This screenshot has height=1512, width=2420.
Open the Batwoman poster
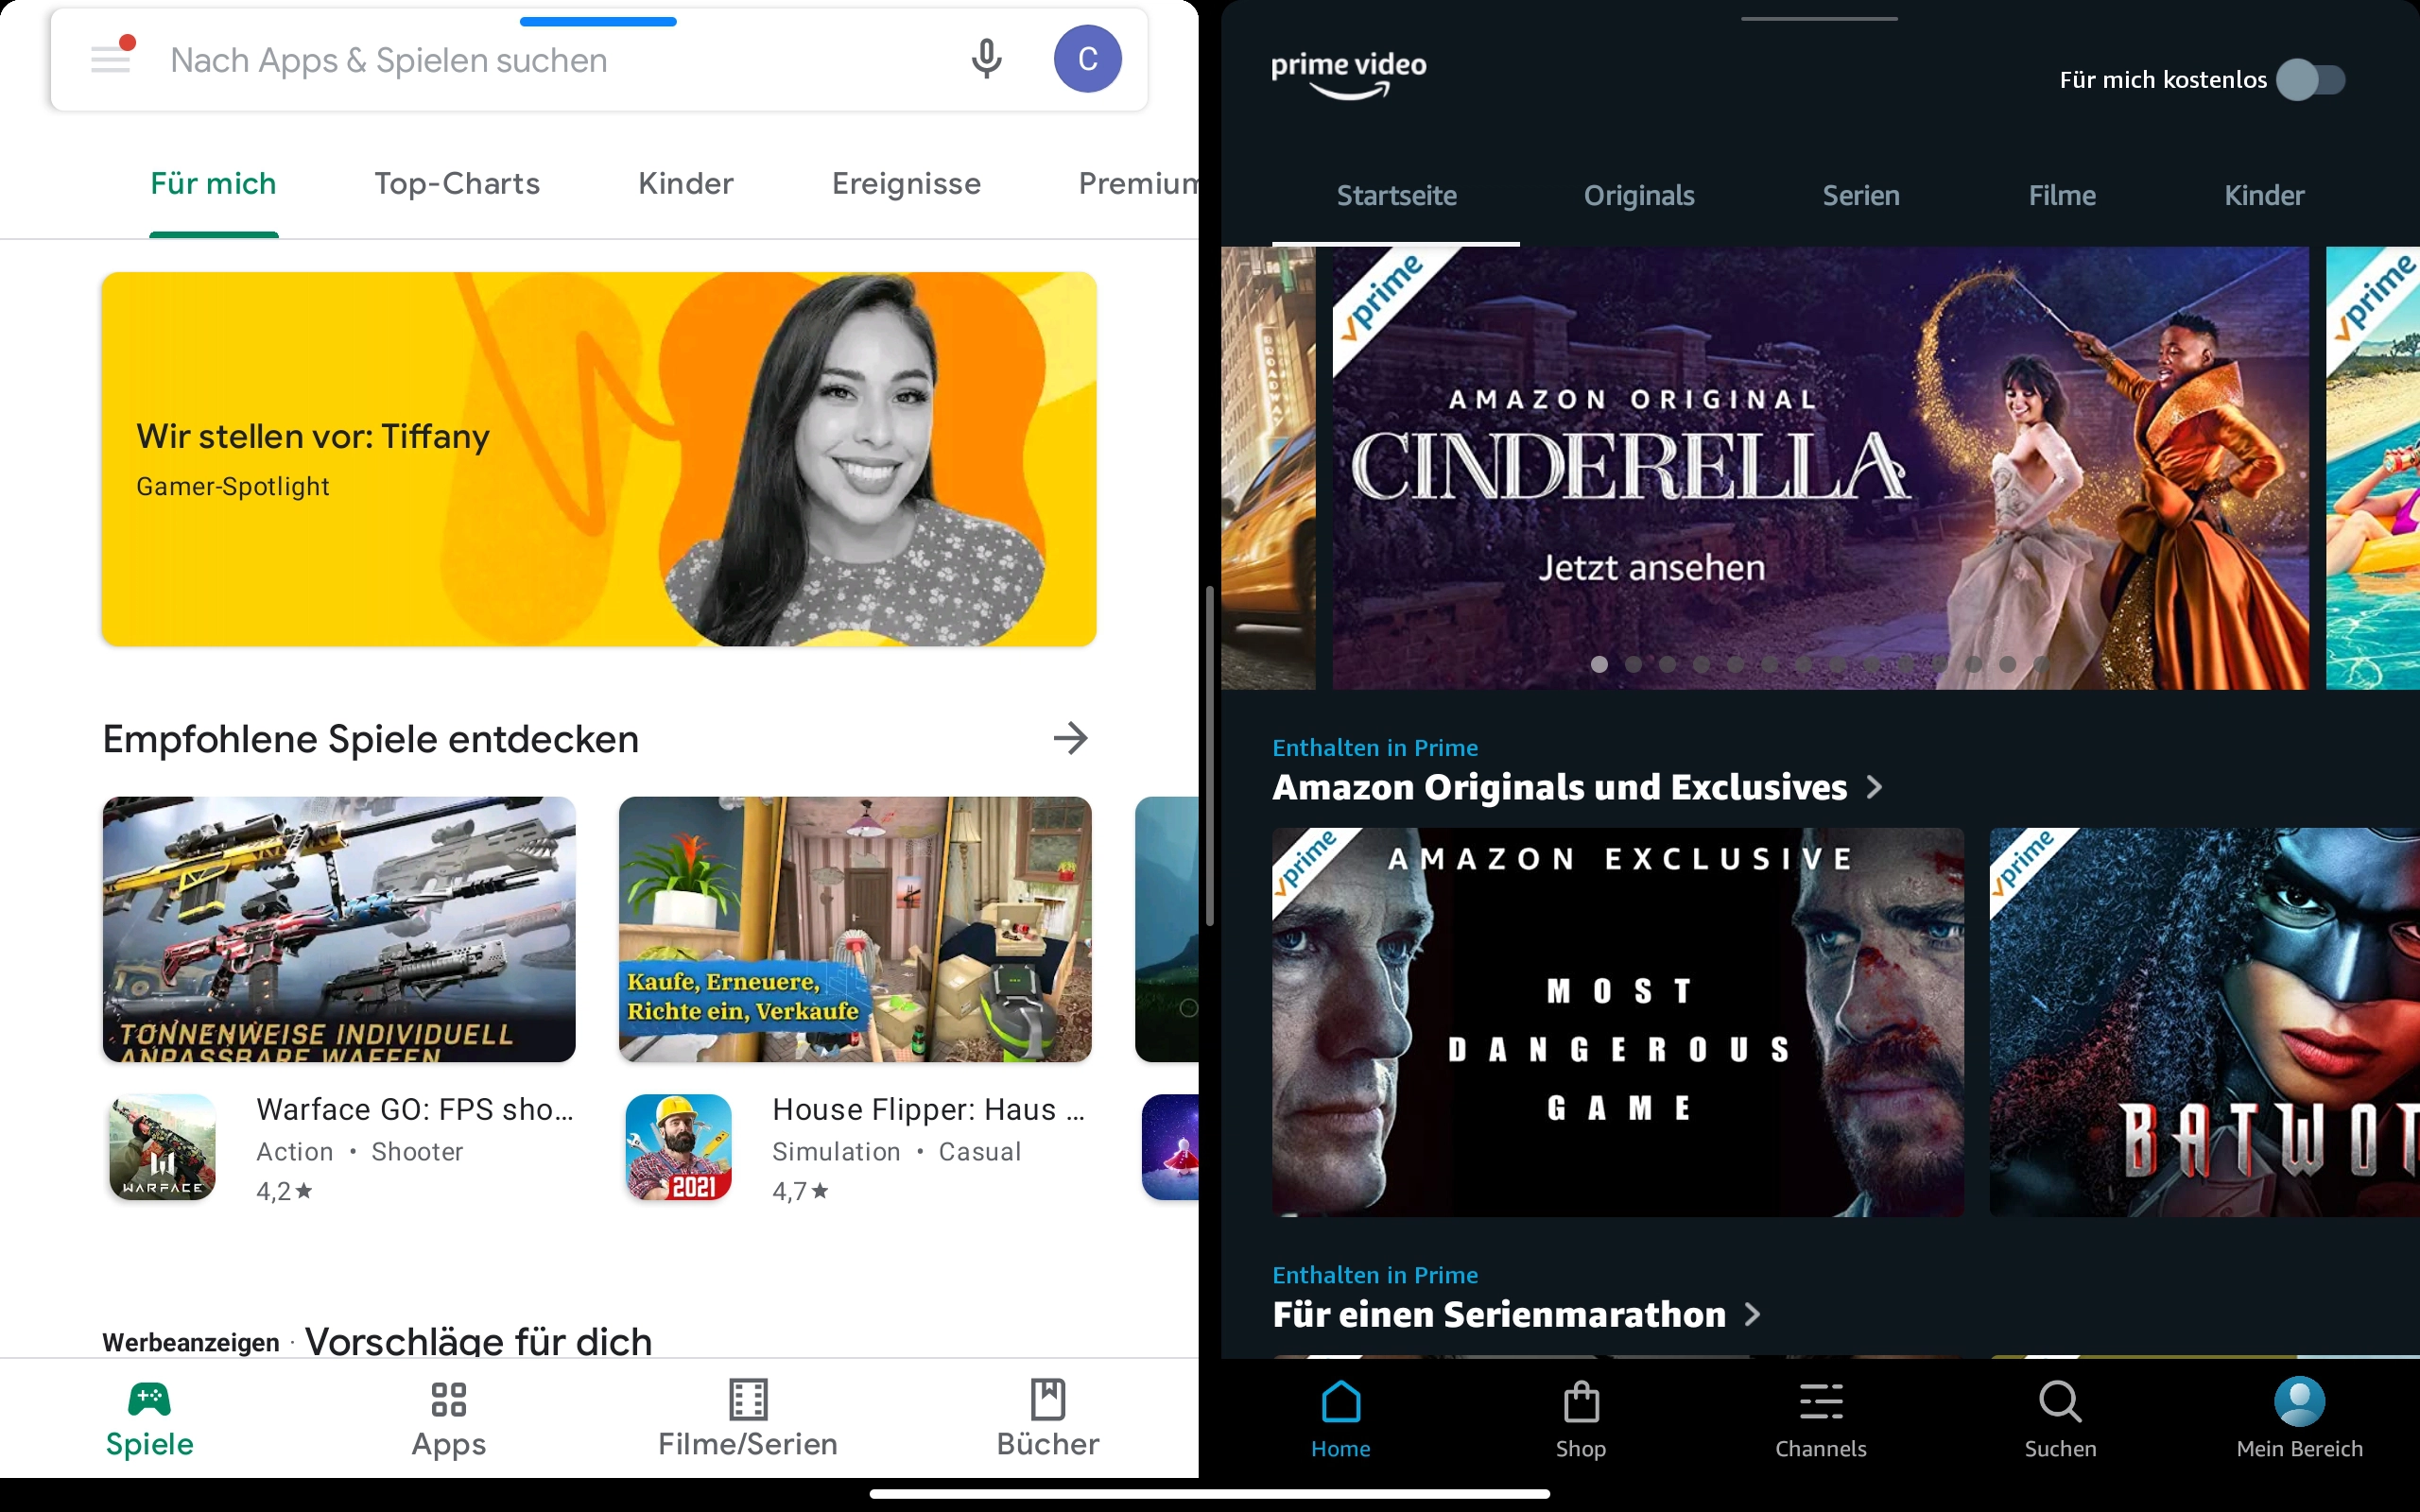click(2204, 1022)
